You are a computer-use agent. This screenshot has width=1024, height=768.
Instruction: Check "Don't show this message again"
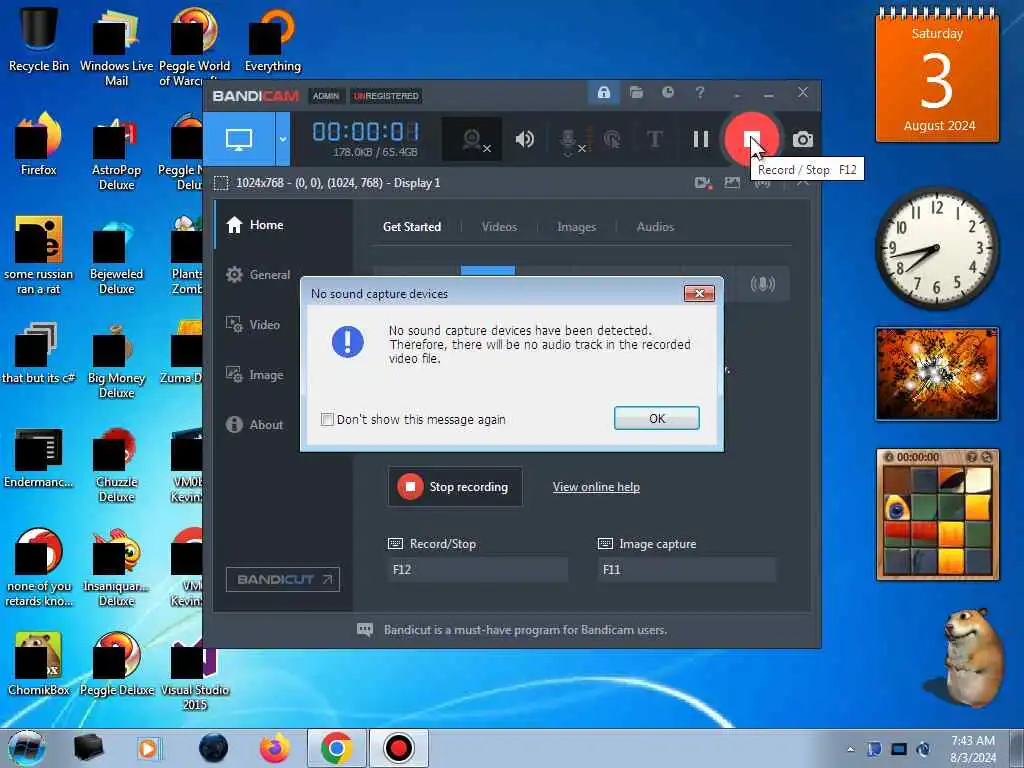327,419
